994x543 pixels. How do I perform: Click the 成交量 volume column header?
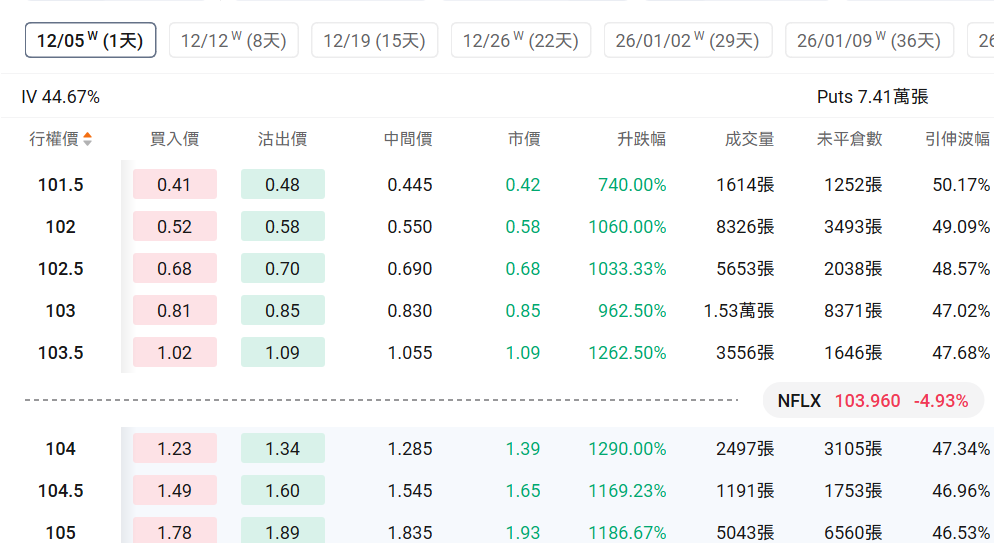(x=749, y=139)
